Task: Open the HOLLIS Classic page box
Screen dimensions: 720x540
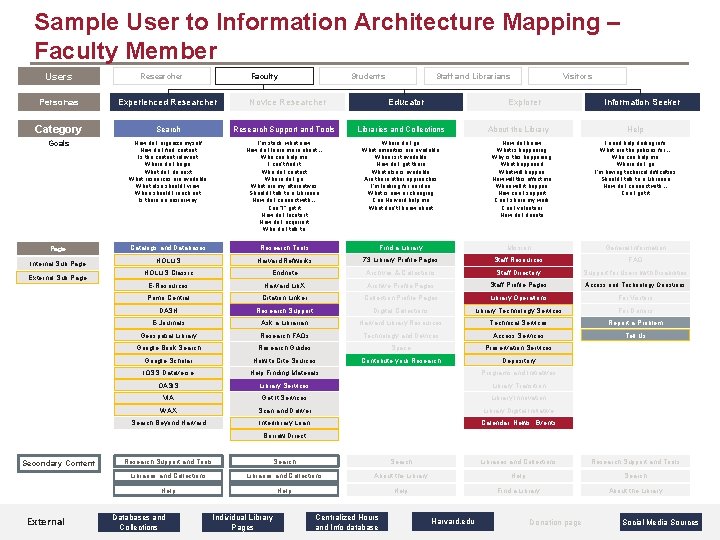Action: [168, 273]
